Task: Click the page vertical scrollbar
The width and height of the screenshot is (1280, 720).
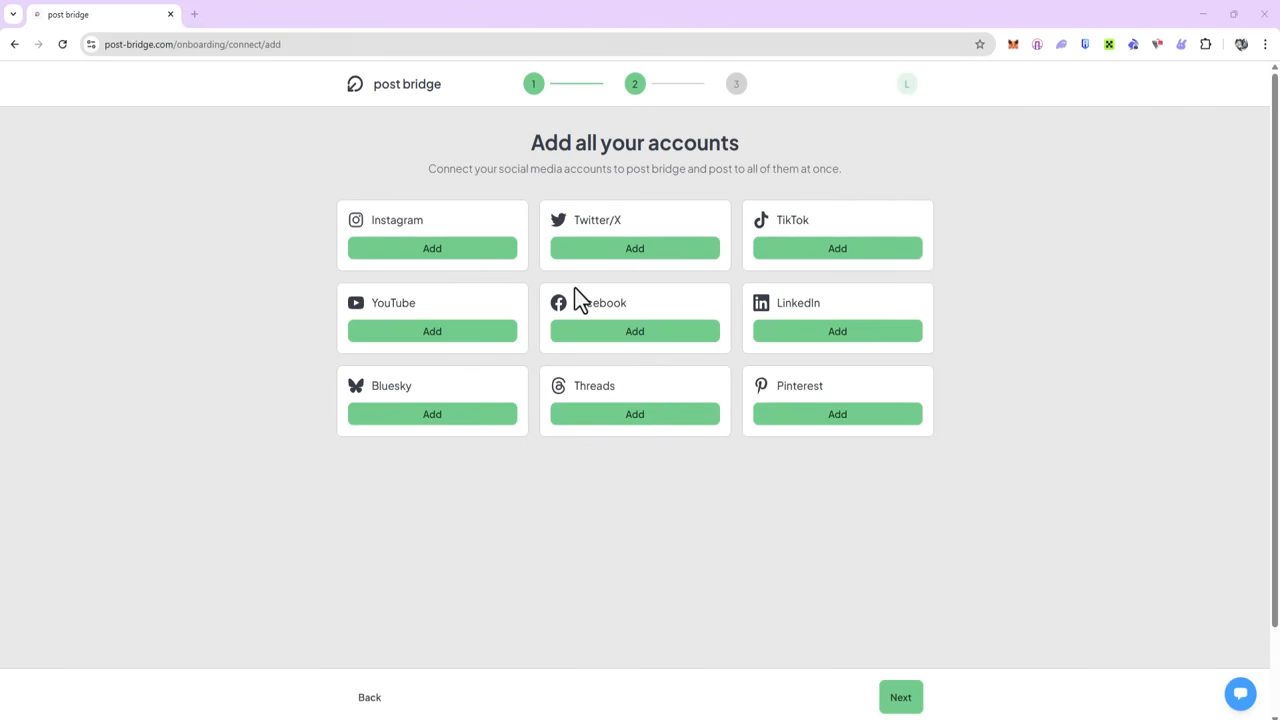Action: point(1274,350)
